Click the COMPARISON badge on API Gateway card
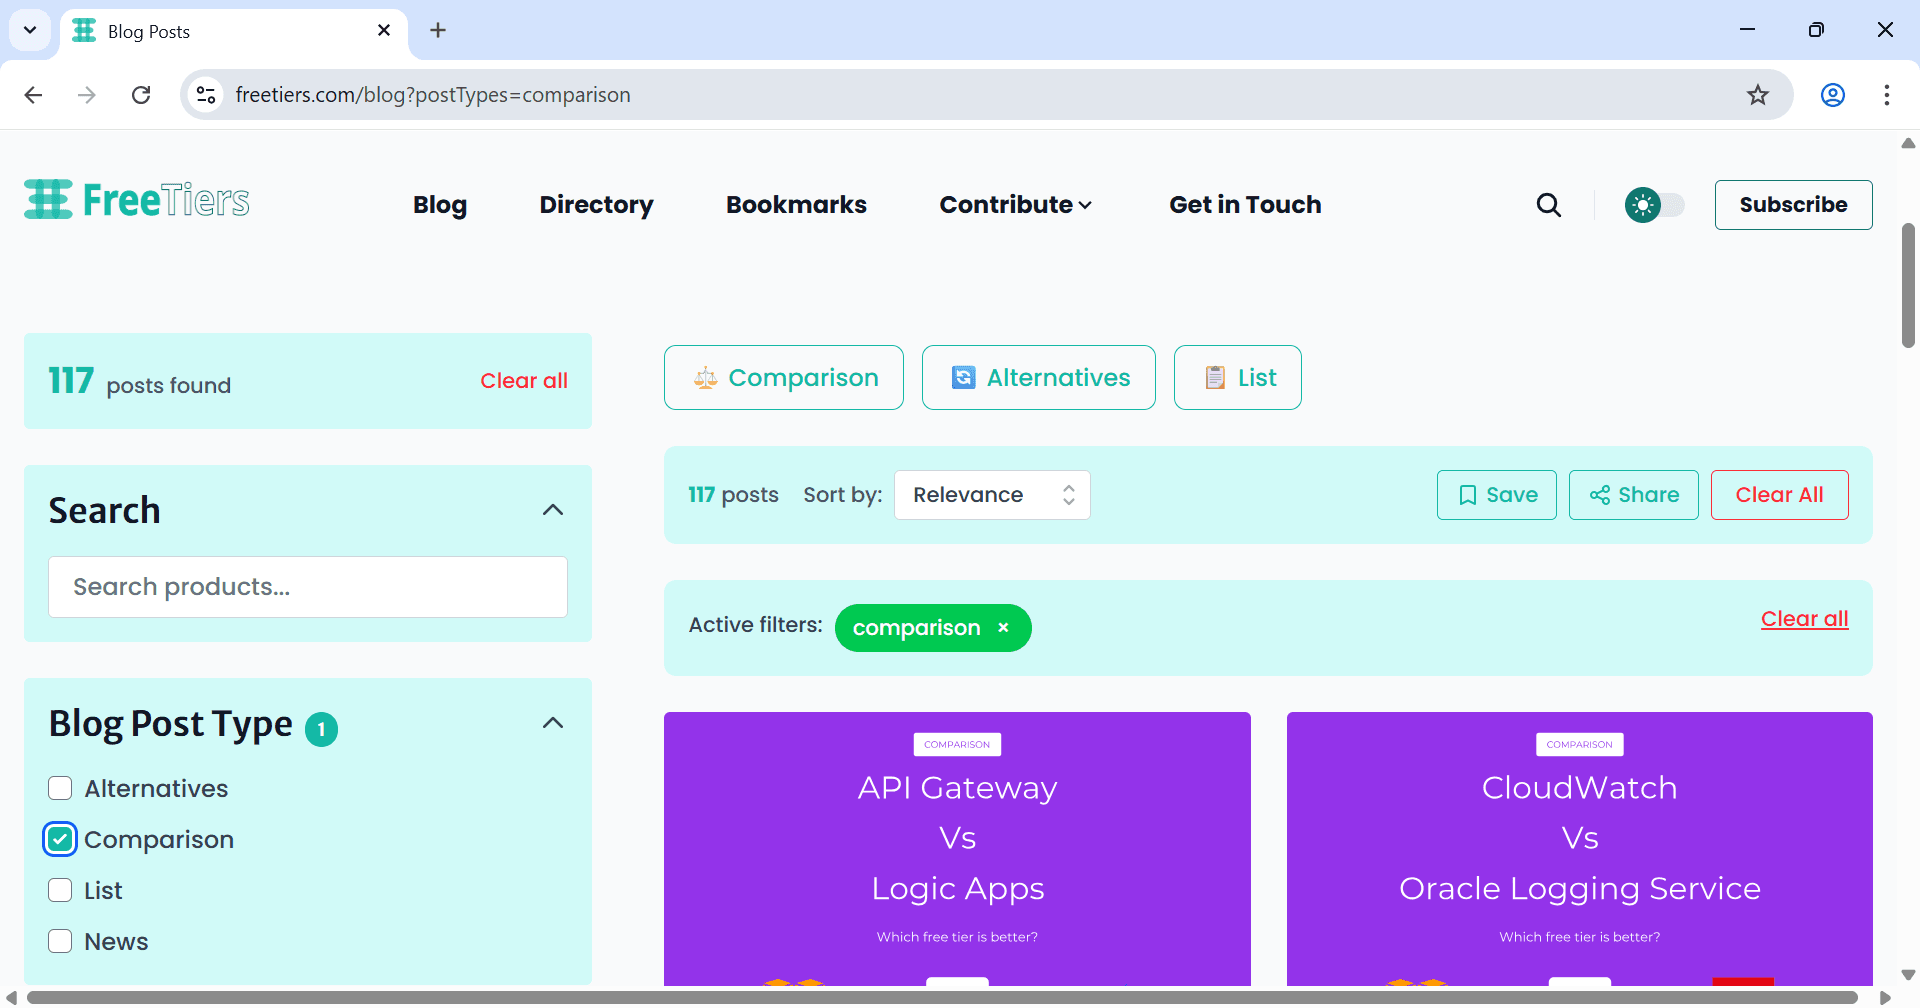1920x1008 pixels. point(957,745)
